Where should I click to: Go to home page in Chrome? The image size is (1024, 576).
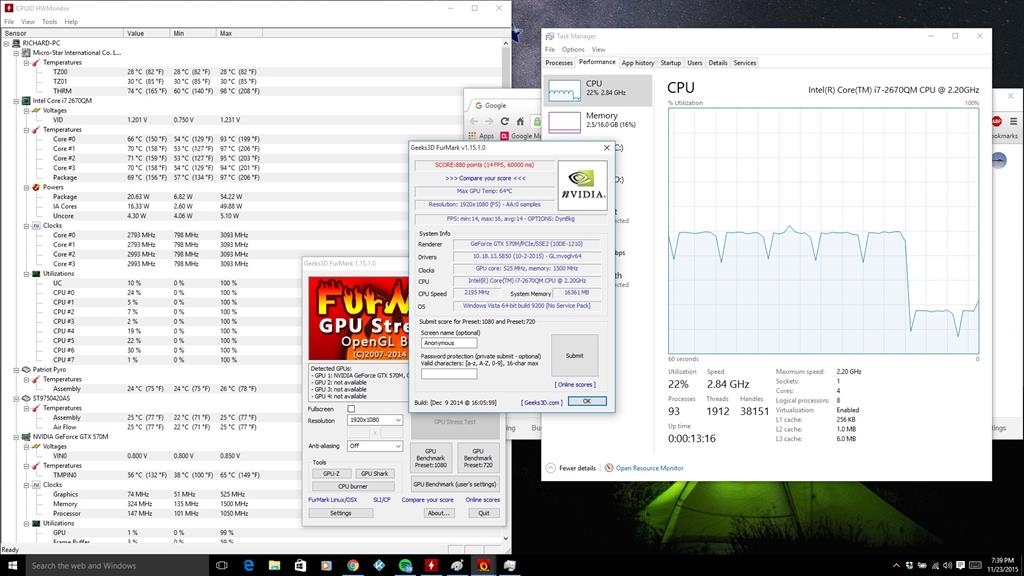click(x=520, y=121)
